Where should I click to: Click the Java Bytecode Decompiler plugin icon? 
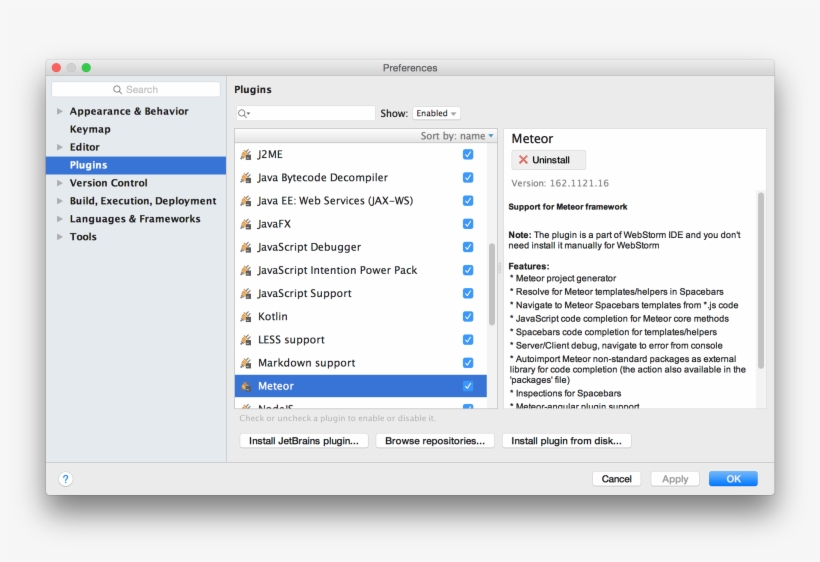(x=246, y=178)
